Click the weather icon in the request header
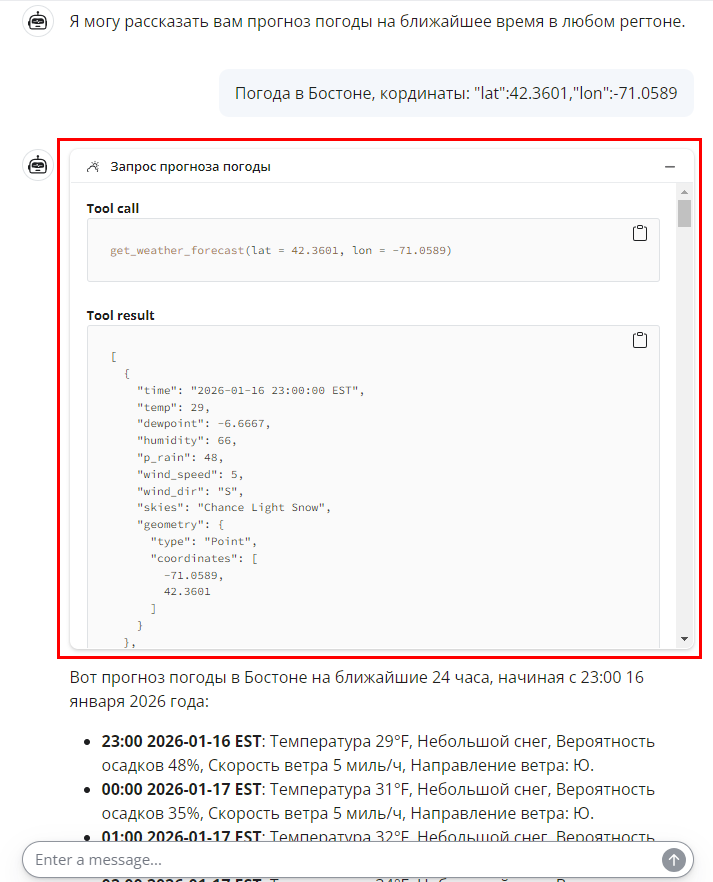 point(93,167)
